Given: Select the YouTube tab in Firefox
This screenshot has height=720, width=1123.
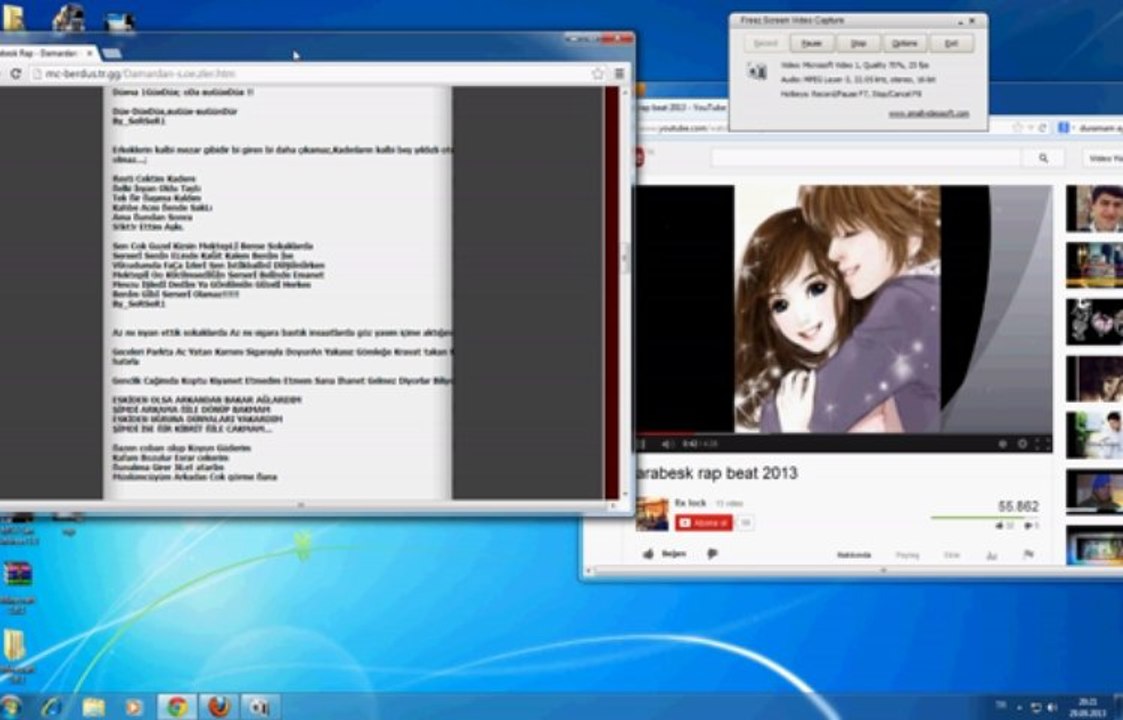Looking at the screenshot, I should click(x=682, y=107).
